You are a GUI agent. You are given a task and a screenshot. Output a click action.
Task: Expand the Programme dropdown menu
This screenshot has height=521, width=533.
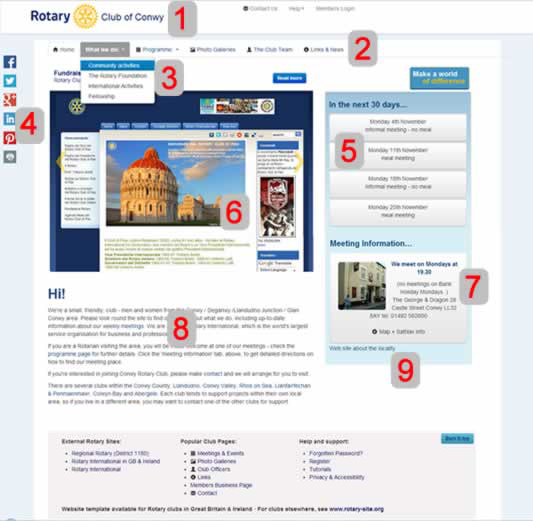click(157, 50)
